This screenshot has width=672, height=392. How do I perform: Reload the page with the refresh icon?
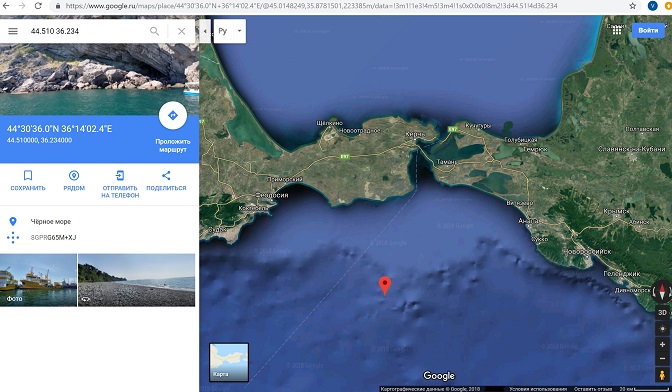38,6
